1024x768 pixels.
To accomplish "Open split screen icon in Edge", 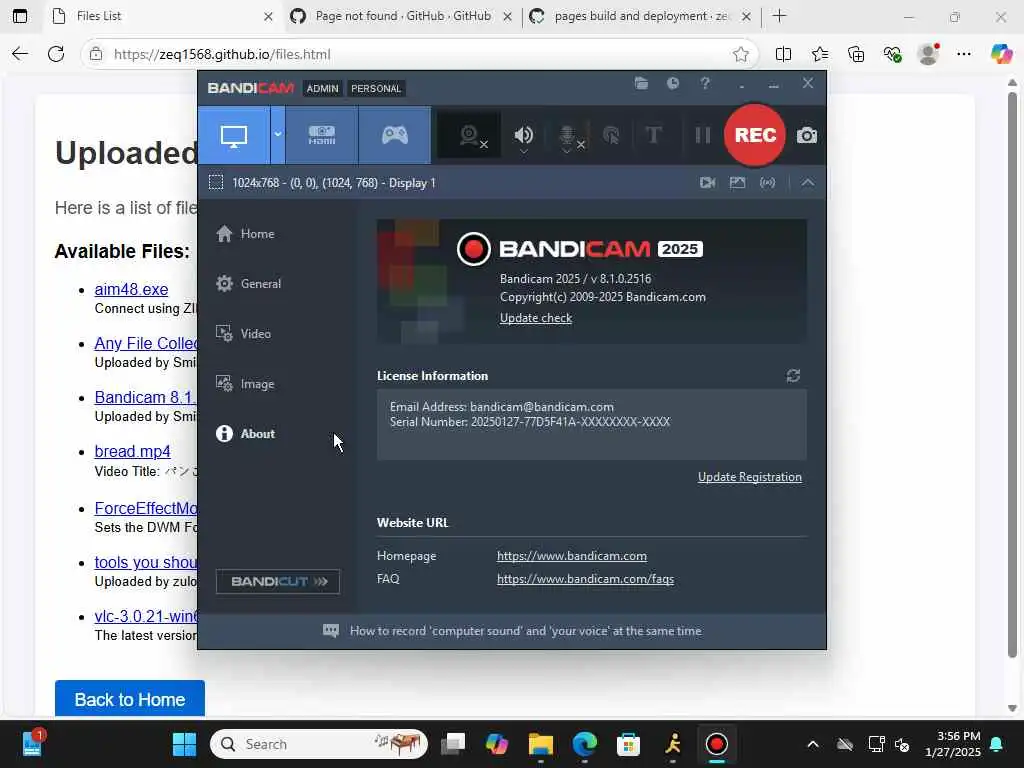I will [x=783, y=54].
